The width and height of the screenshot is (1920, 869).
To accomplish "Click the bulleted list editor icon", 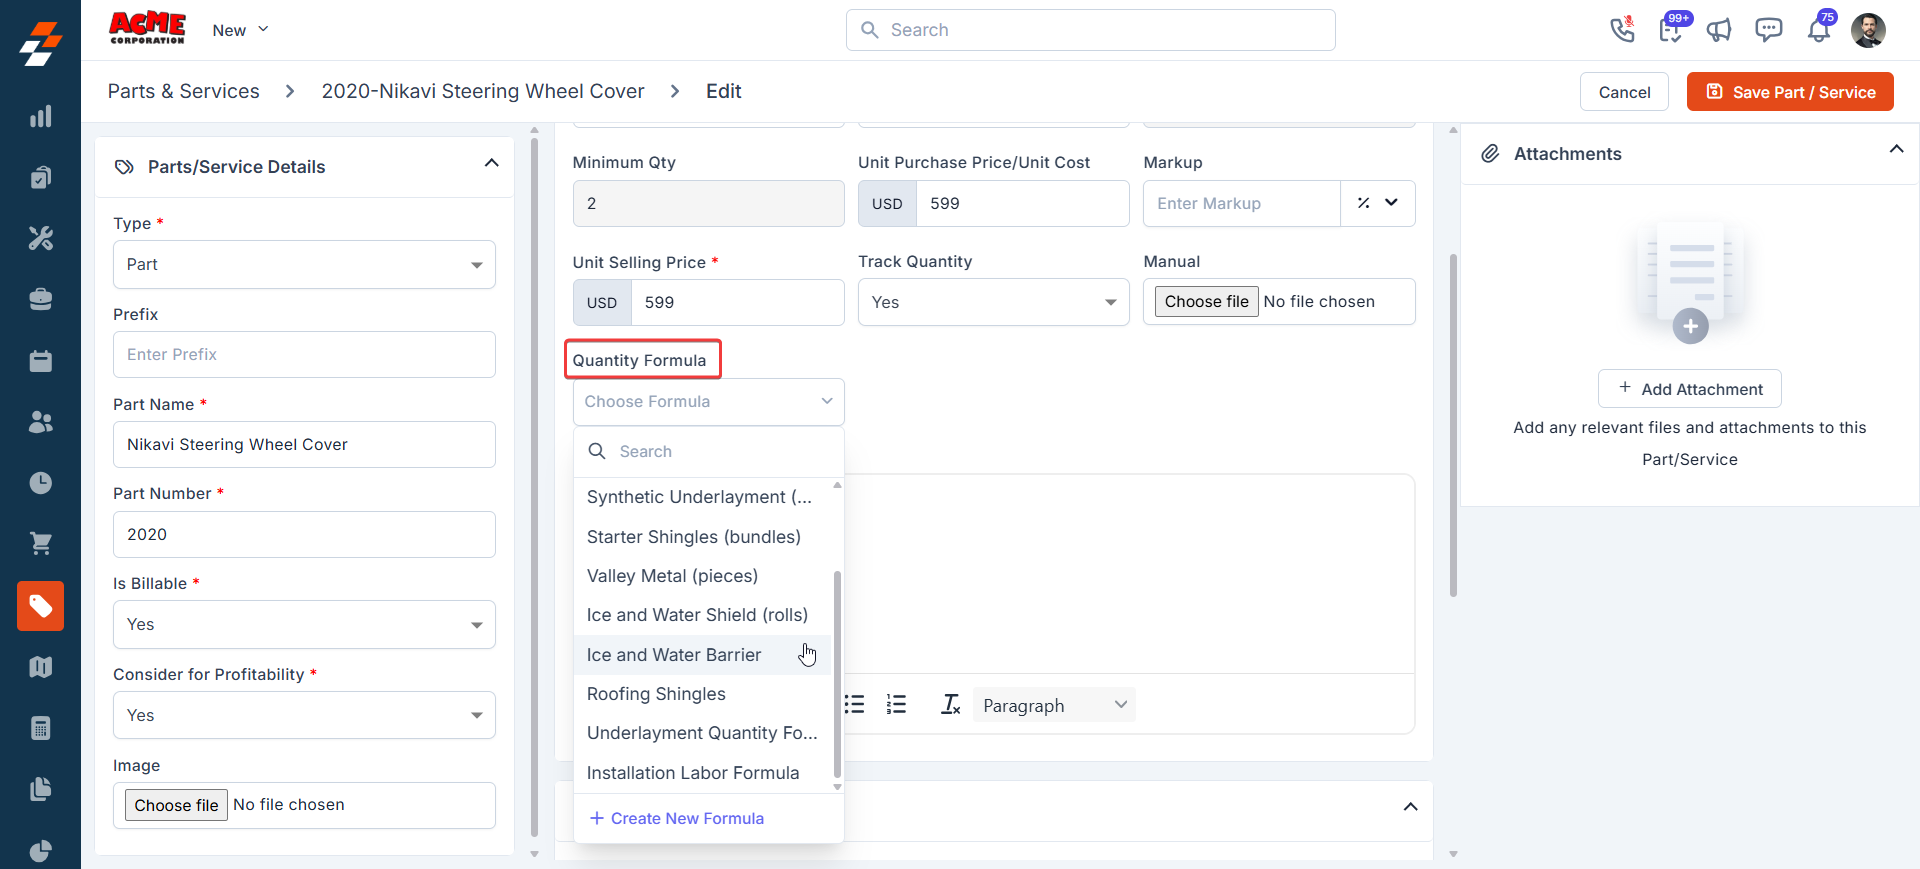I will 854,705.
